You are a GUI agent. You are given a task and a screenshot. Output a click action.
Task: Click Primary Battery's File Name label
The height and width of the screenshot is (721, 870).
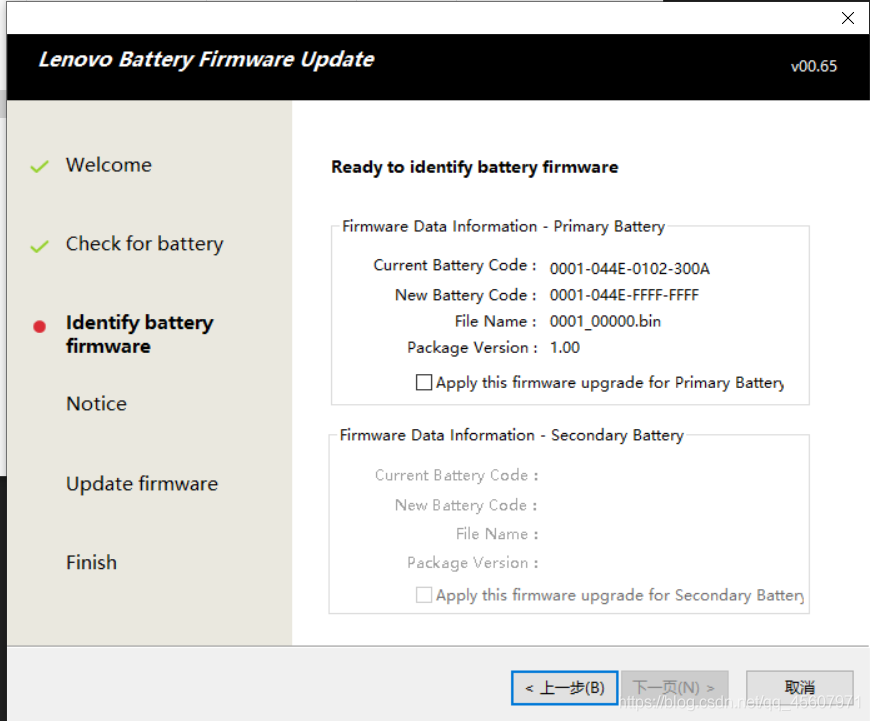(x=495, y=321)
